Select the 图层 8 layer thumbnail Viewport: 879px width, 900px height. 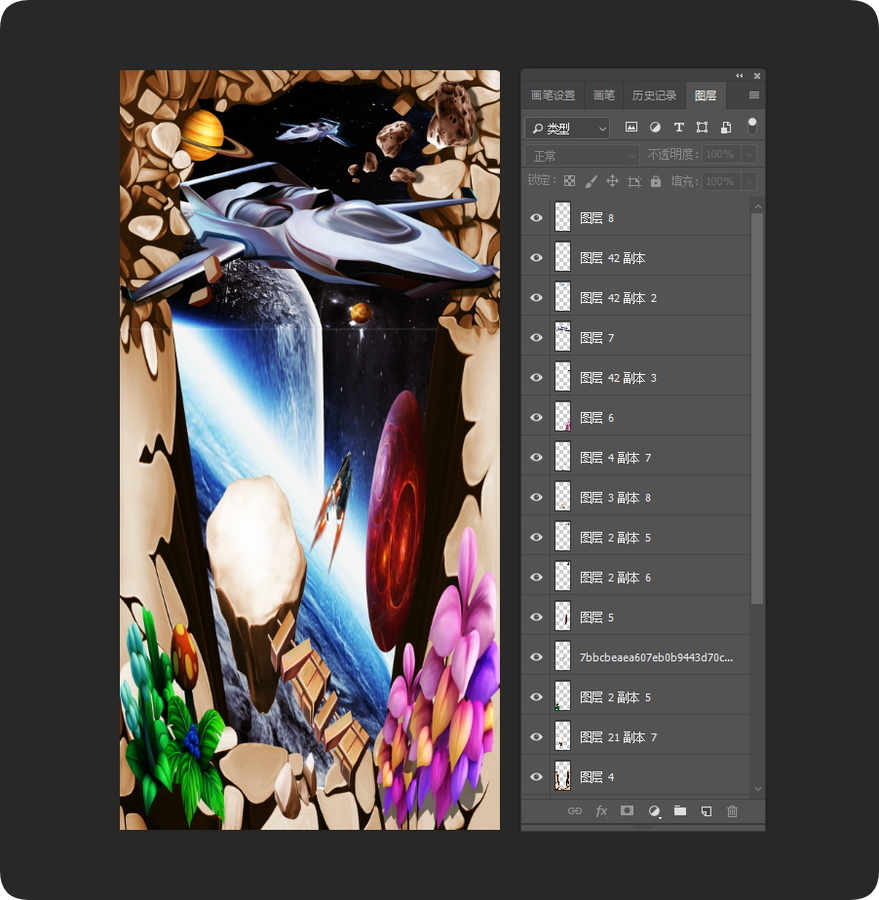pos(563,218)
